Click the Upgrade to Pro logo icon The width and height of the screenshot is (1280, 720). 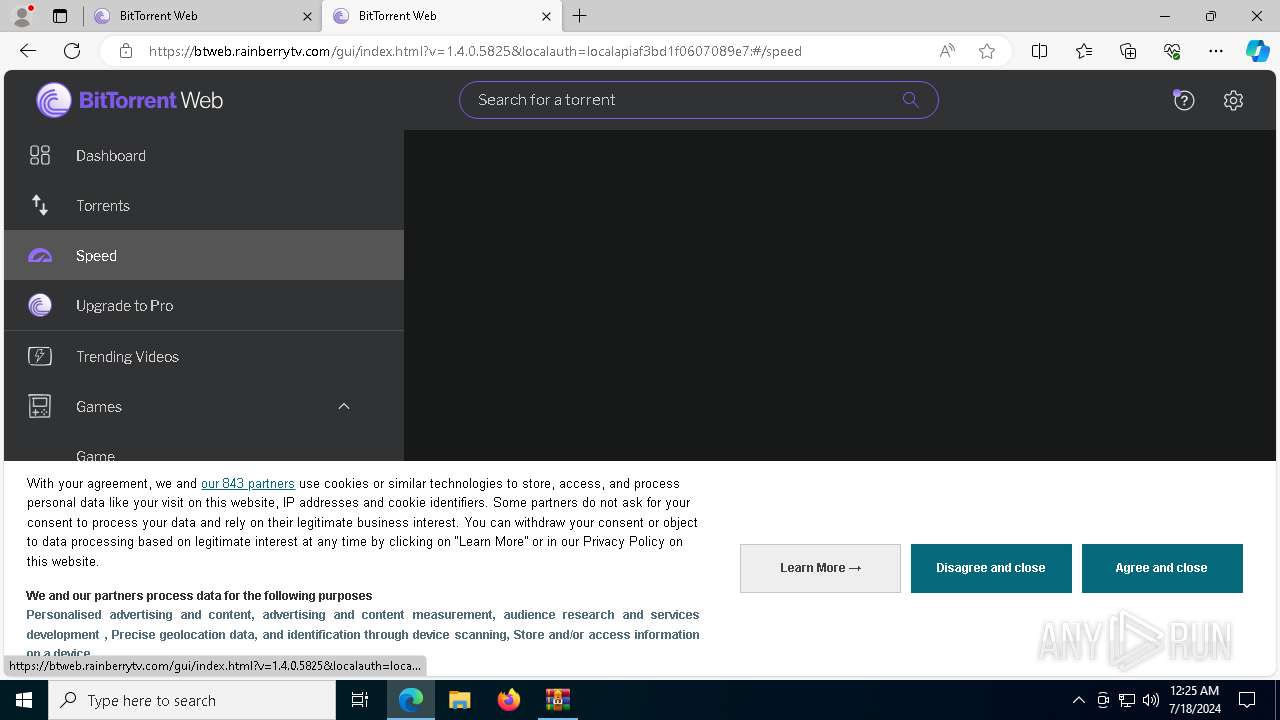(x=40, y=305)
